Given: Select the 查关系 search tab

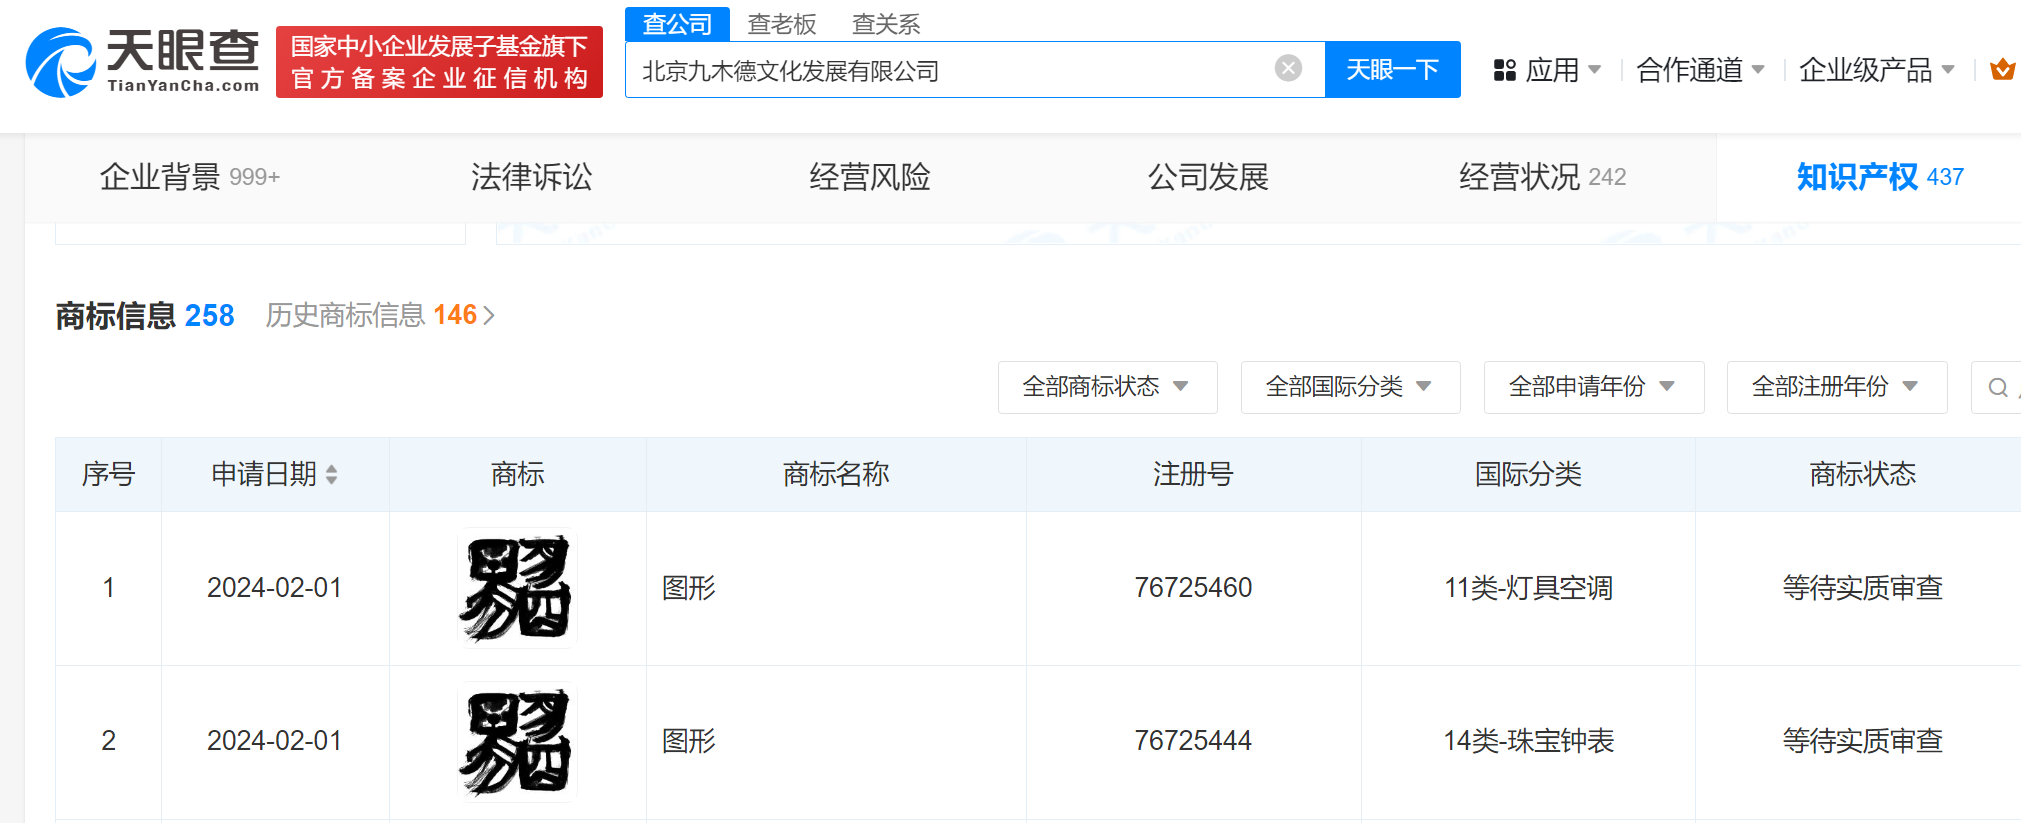Looking at the screenshot, I should point(886,24).
